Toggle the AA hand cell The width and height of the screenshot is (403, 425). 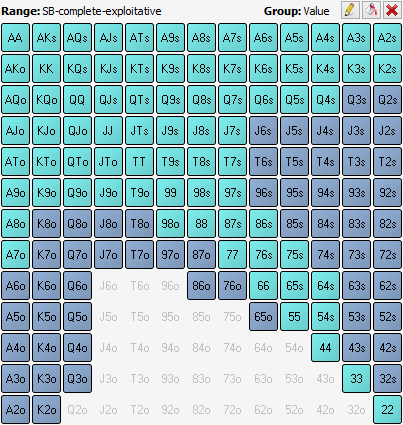tap(15, 38)
